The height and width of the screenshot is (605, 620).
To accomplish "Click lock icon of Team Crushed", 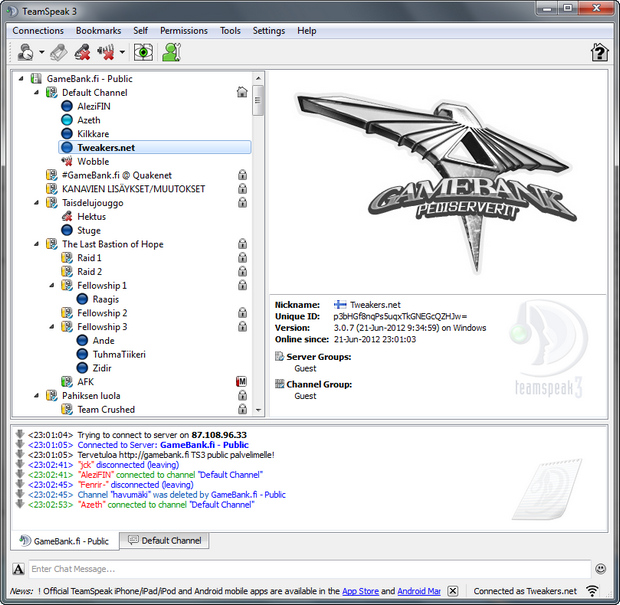I will [x=242, y=409].
